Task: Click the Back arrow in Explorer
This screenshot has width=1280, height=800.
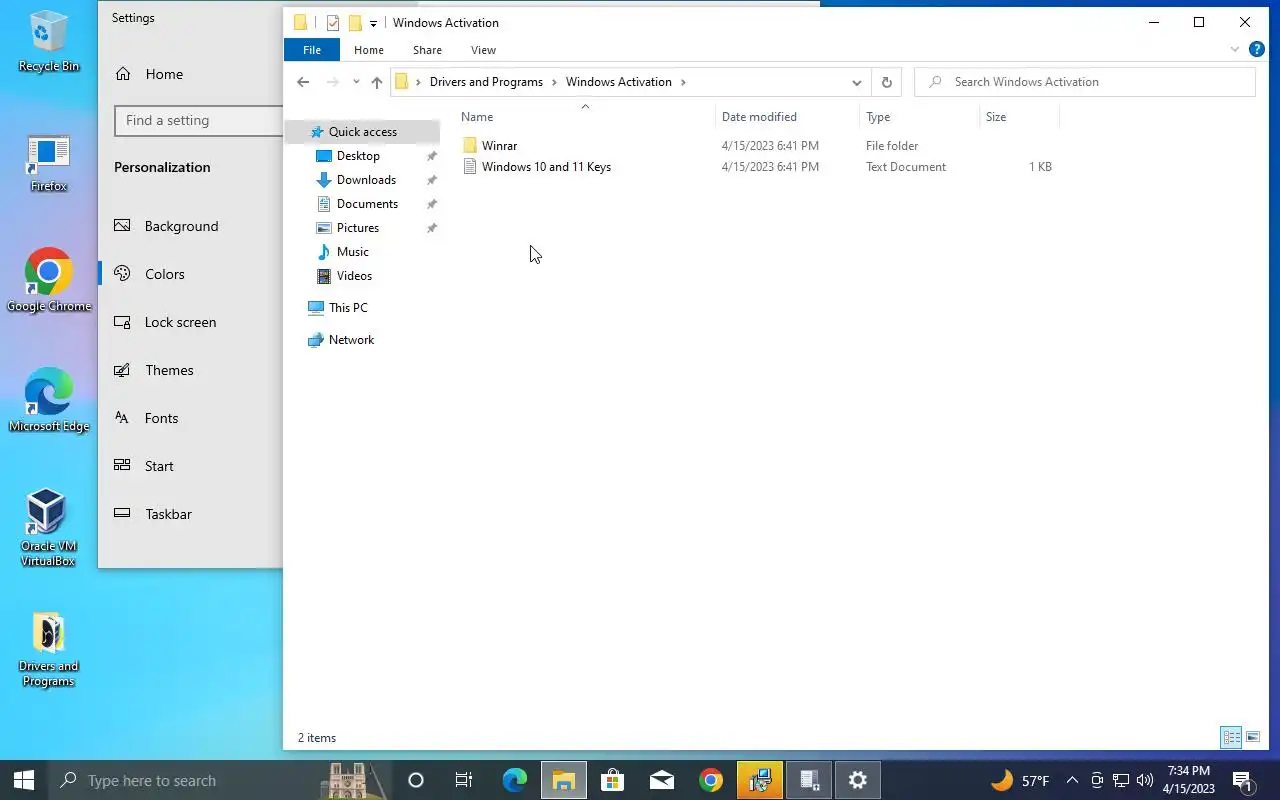Action: (304, 82)
